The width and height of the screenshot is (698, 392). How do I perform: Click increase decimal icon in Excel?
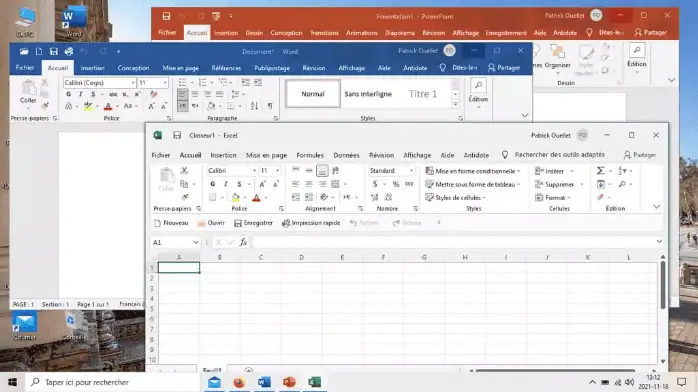(x=375, y=197)
